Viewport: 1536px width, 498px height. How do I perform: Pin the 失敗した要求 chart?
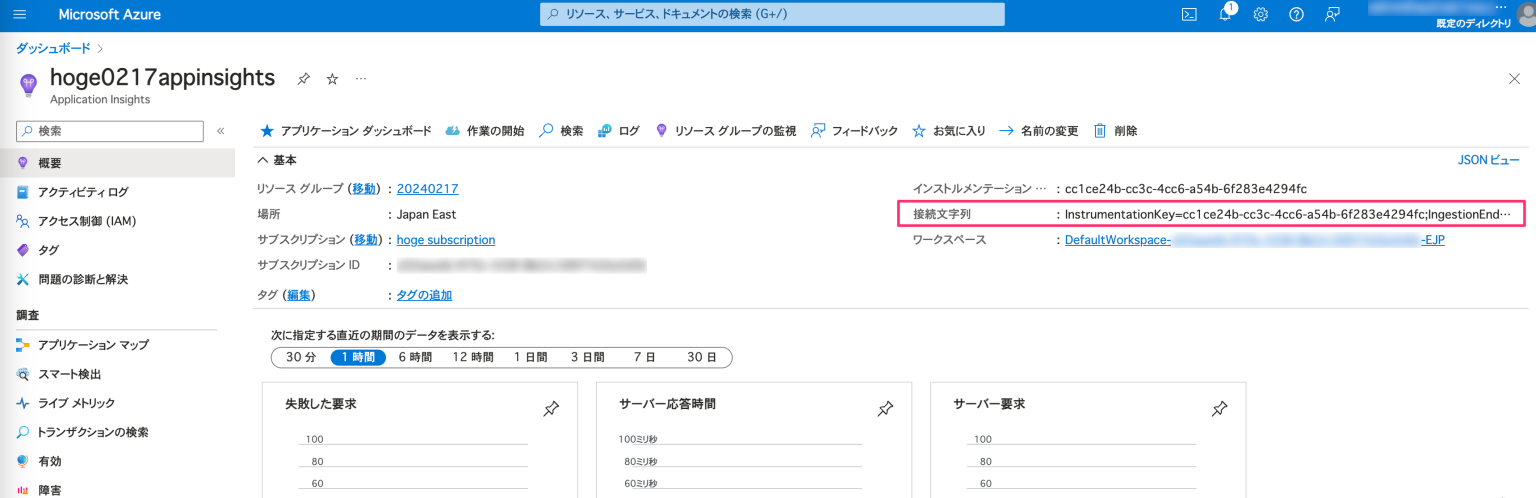tap(551, 408)
